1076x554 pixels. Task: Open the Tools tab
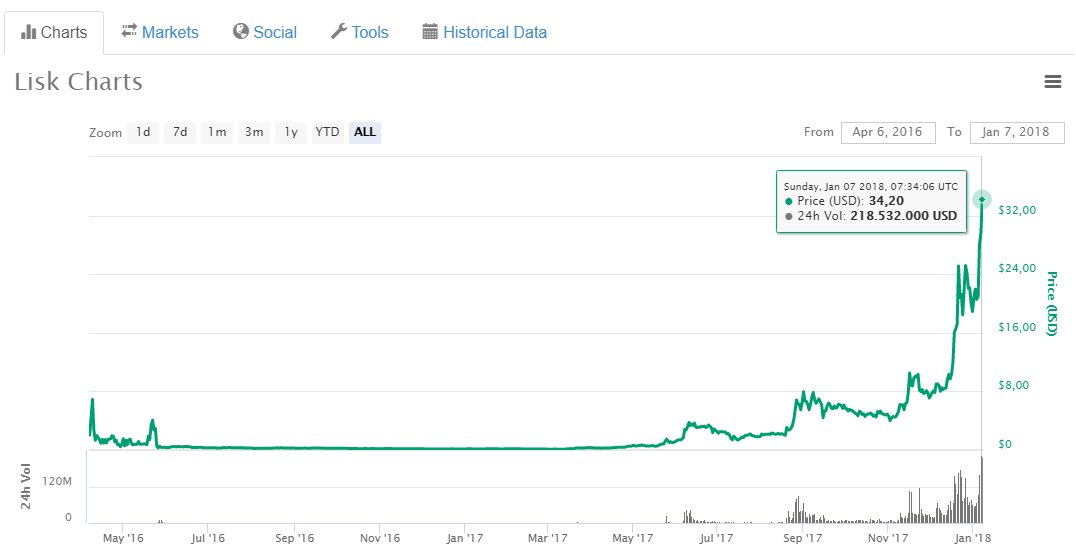point(360,32)
